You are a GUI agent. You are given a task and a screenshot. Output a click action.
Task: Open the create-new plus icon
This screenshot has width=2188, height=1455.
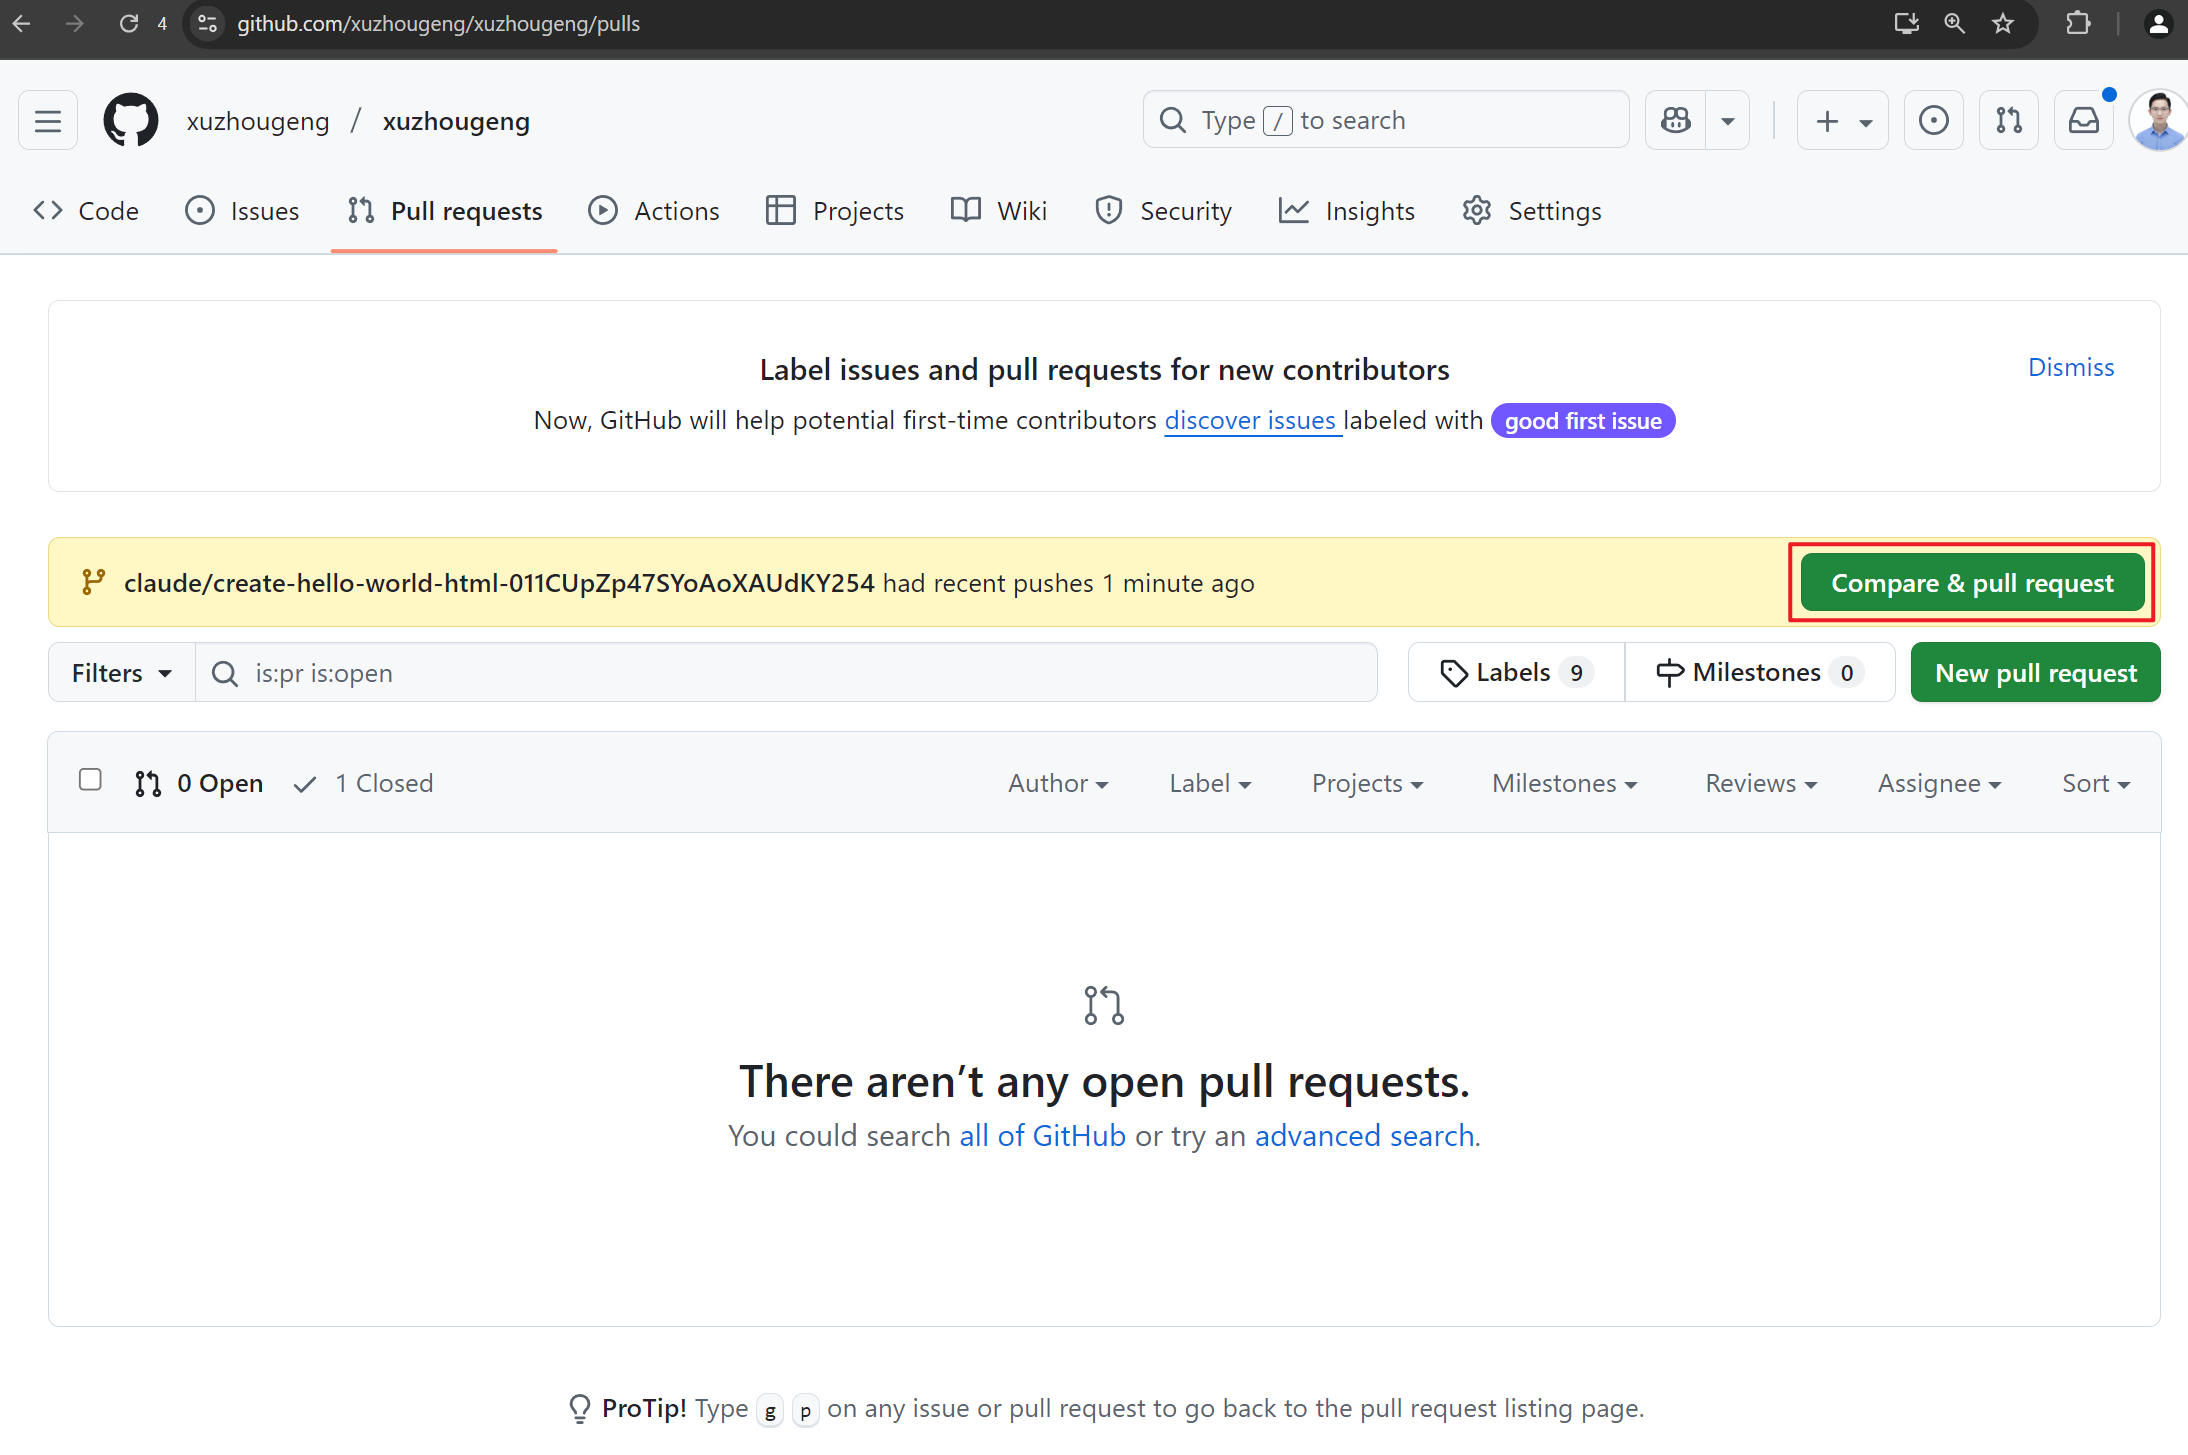(1826, 120)
